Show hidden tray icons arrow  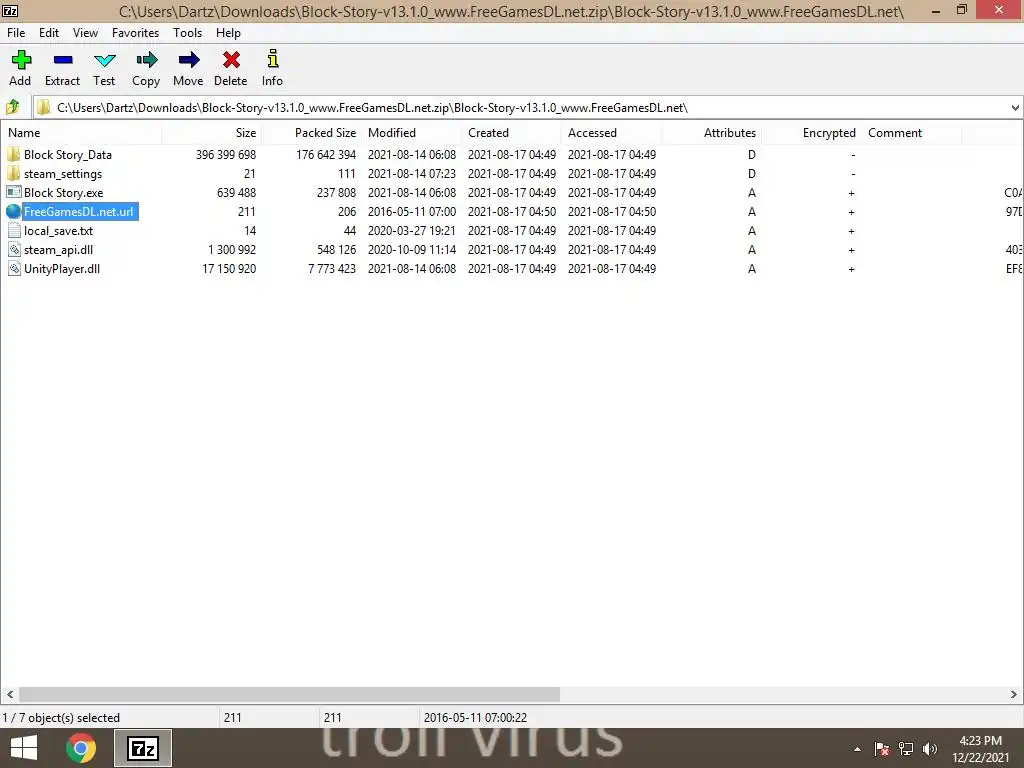pos(857,749)
